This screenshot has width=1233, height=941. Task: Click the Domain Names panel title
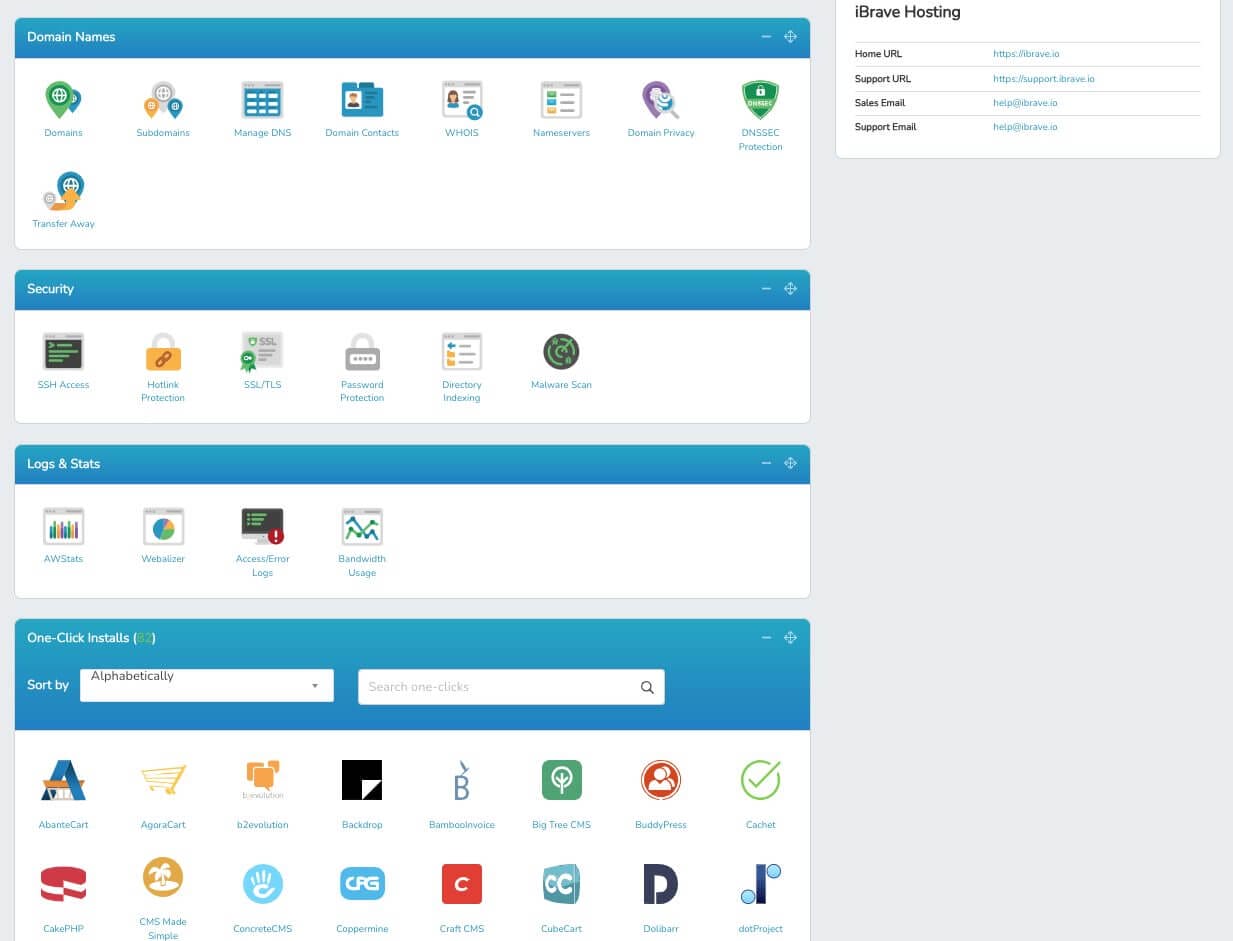(71, 37)
